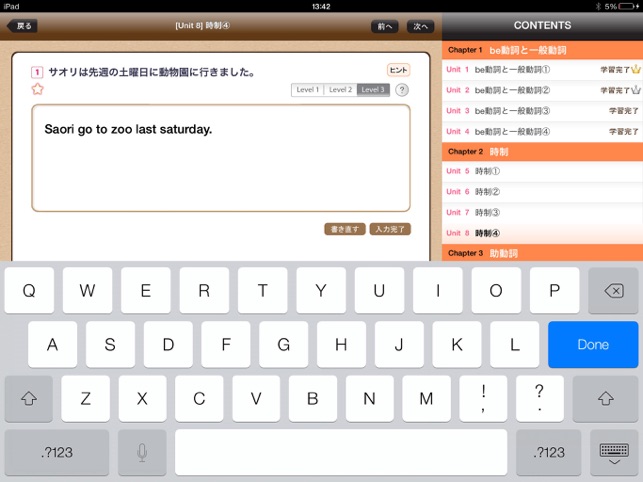Viewport: 643px width, 482px height.
Task: Tap the P key
Action: click(554, 290)
